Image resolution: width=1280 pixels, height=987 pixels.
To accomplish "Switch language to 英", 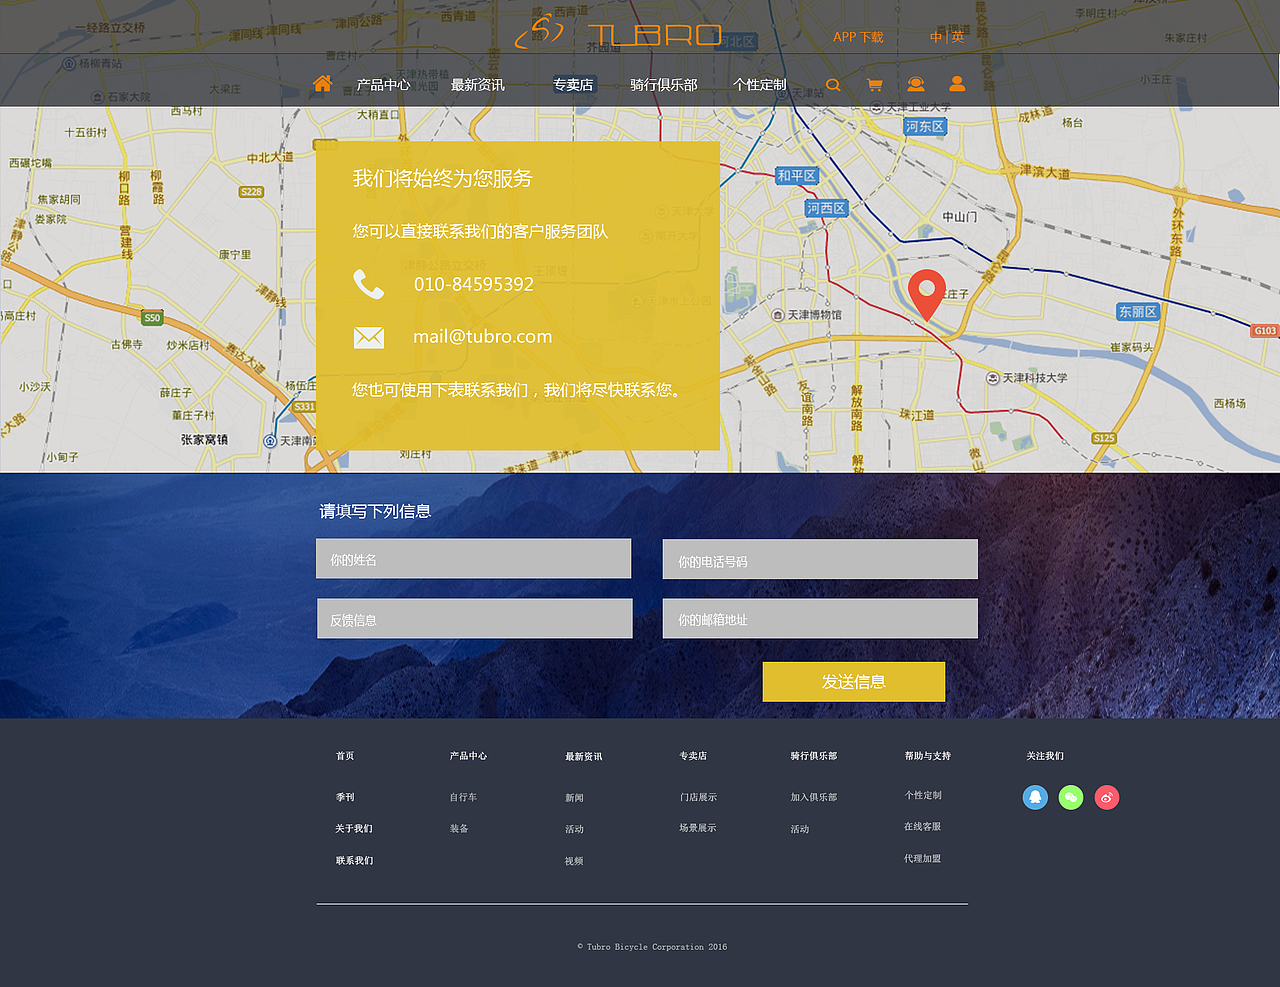I will point(957,37).
